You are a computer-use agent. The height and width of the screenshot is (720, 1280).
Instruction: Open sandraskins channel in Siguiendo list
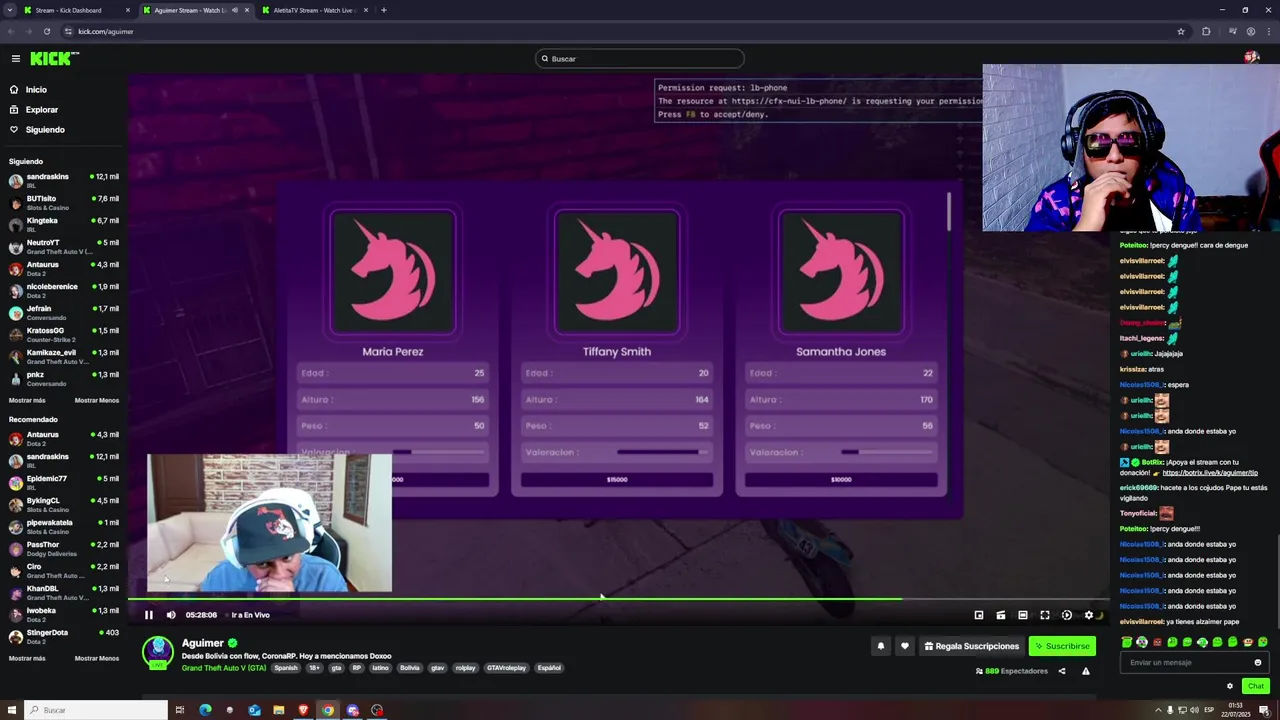pyautogui.click(x=64, y=181)
